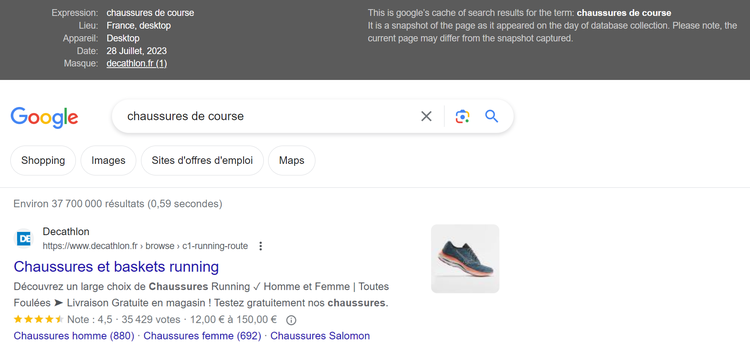Click the bold cache term chaussures de course
Viewport: 750px width, 360px height.
(x=624, y=13)
